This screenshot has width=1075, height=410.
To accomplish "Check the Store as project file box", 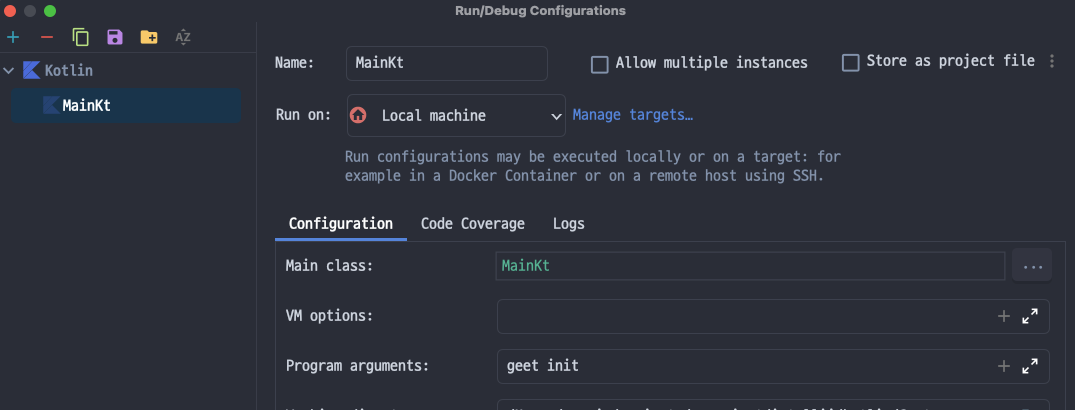I will [851, 63].
